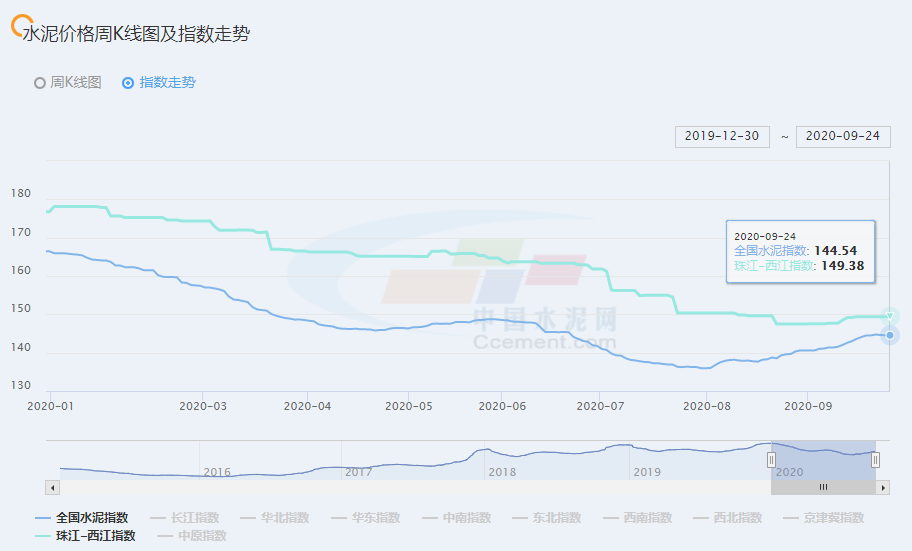Click the 2020-01 x-axis label

click(x=51, y=406)
